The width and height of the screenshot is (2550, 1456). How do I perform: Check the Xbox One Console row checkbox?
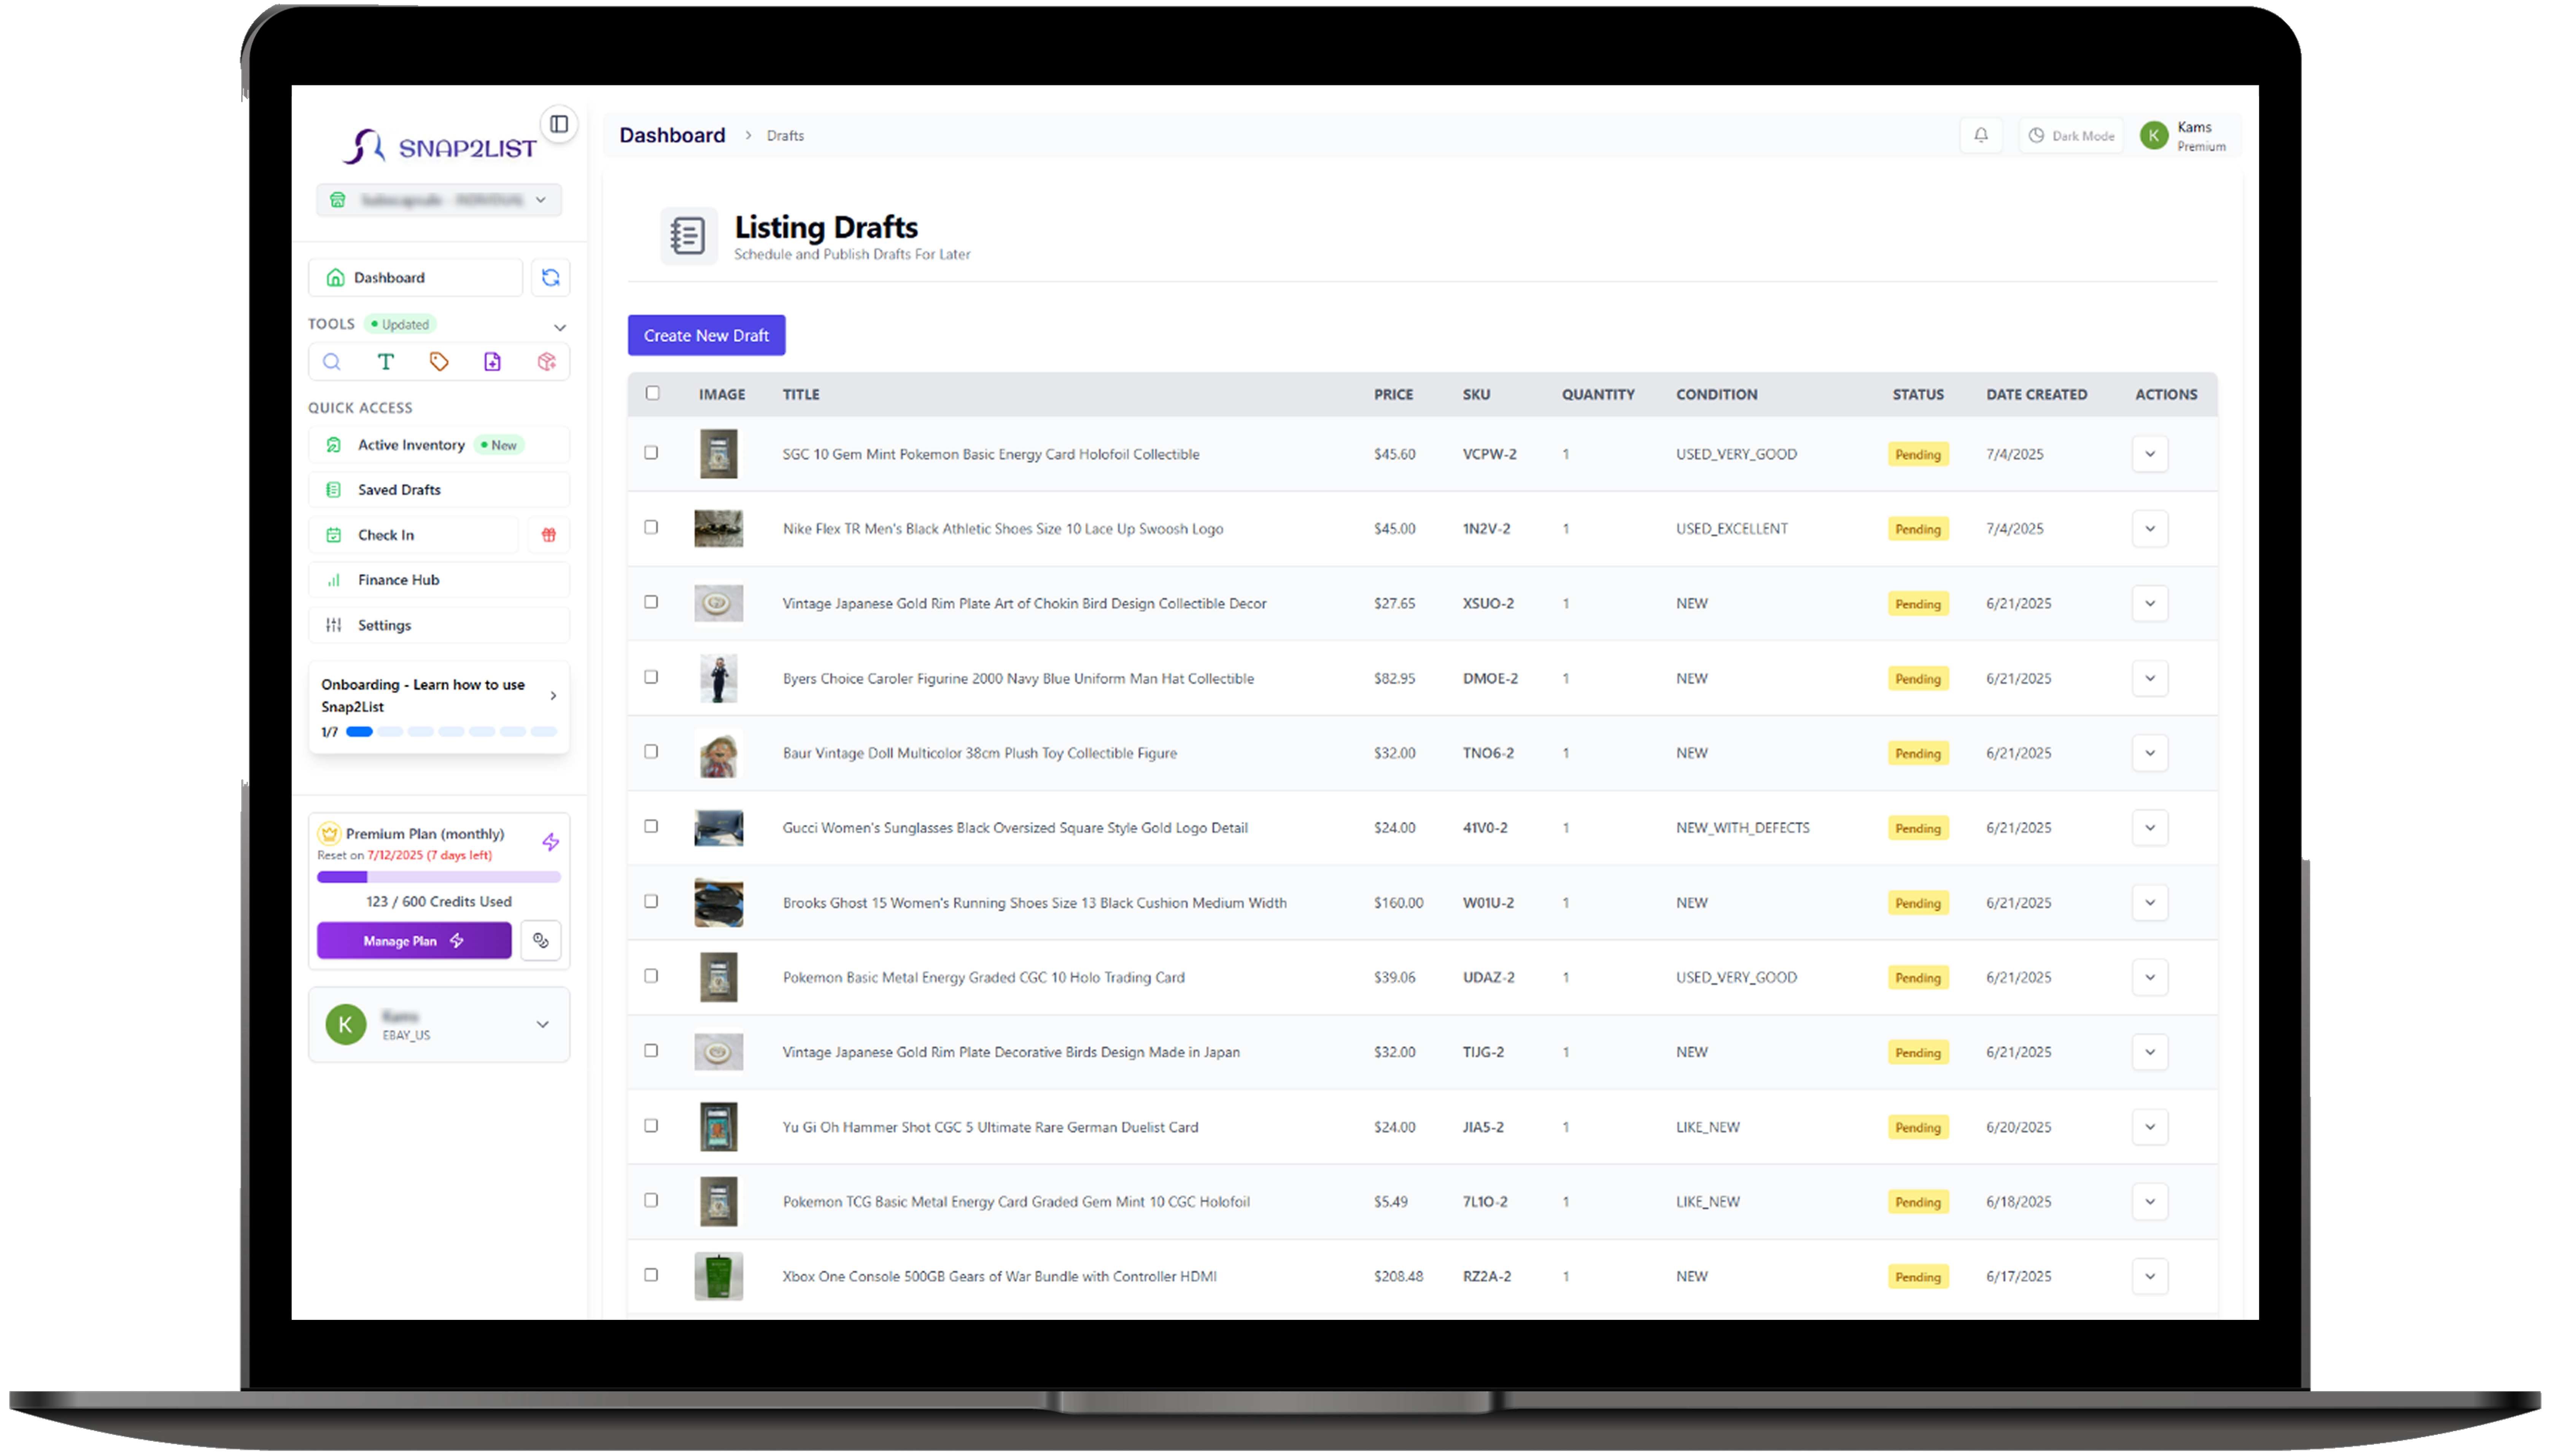point(651,1275)
